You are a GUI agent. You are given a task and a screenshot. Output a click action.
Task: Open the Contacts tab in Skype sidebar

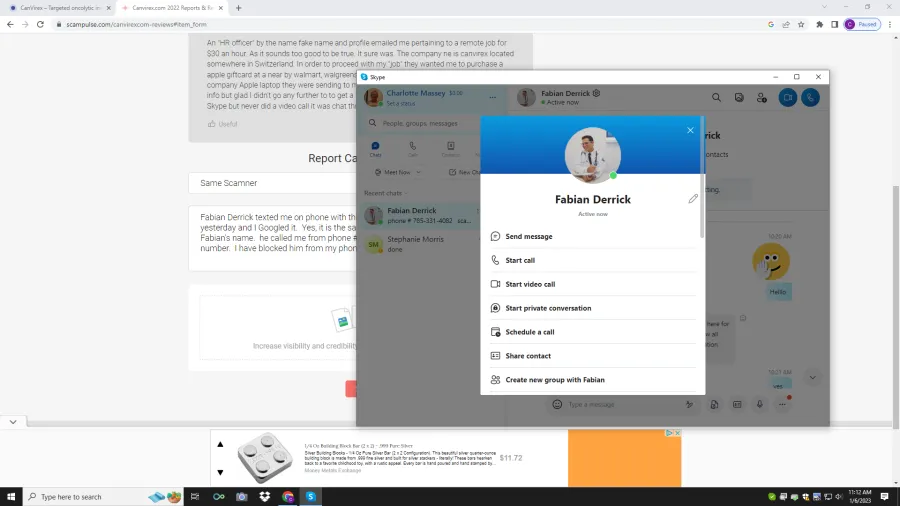(451, 149)
